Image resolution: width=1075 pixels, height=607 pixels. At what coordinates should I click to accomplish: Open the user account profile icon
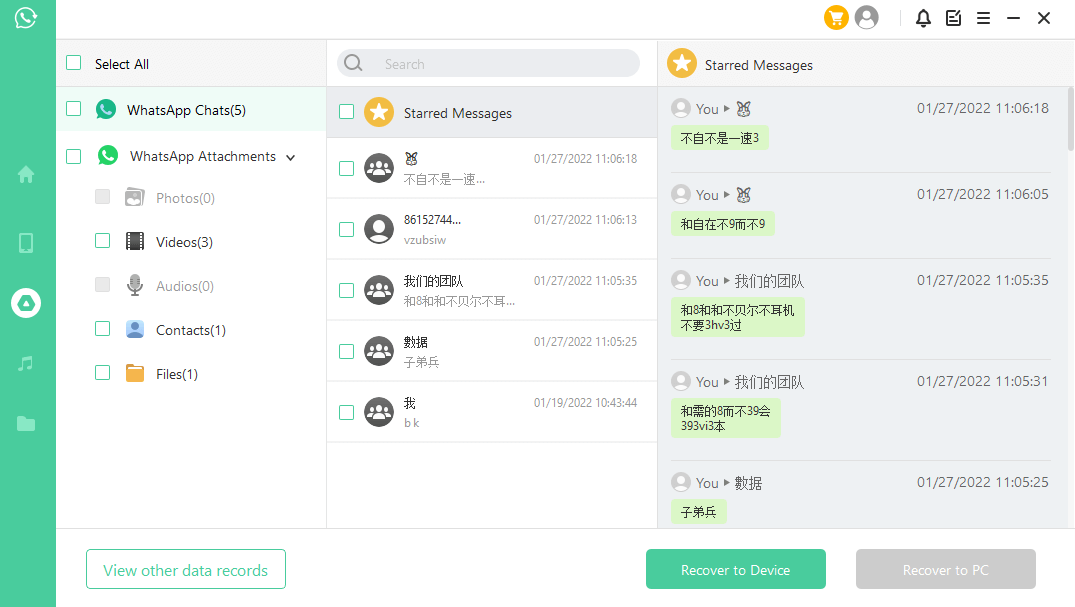[x=867, y=18]
